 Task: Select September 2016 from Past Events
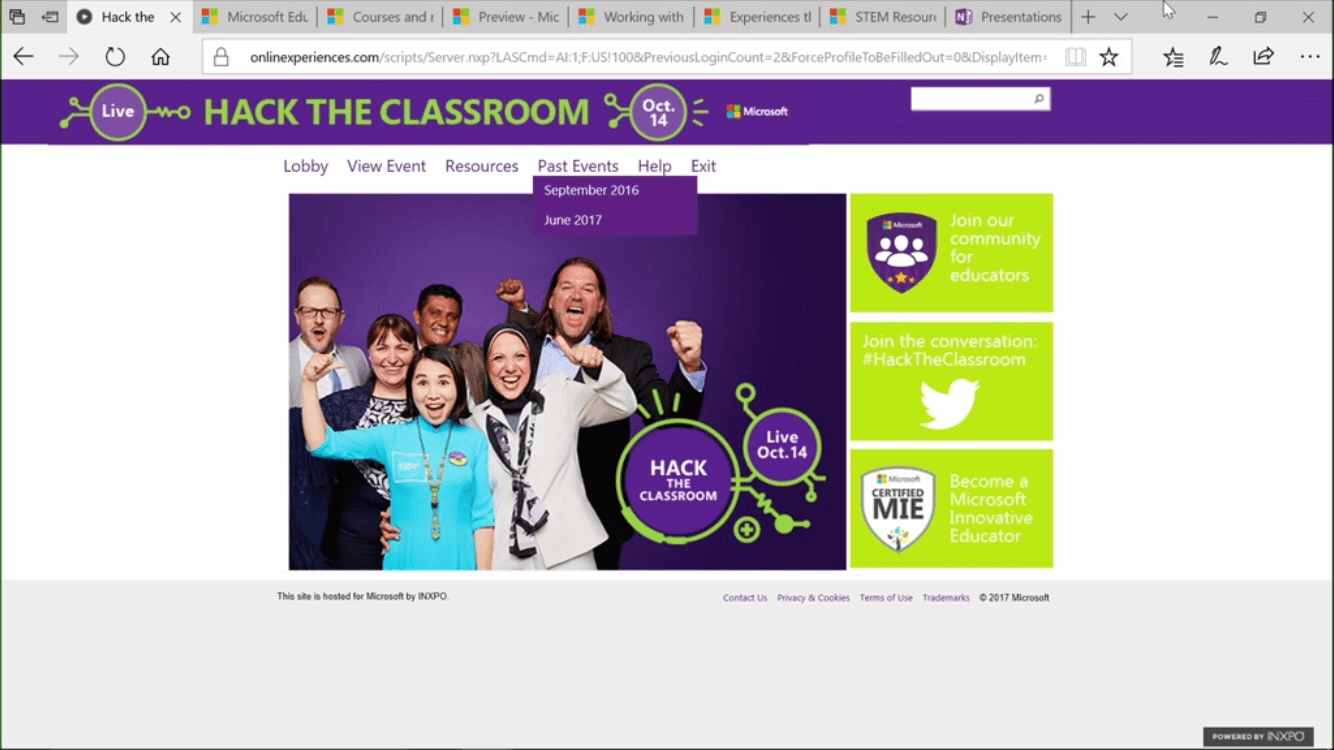(591, 190)
